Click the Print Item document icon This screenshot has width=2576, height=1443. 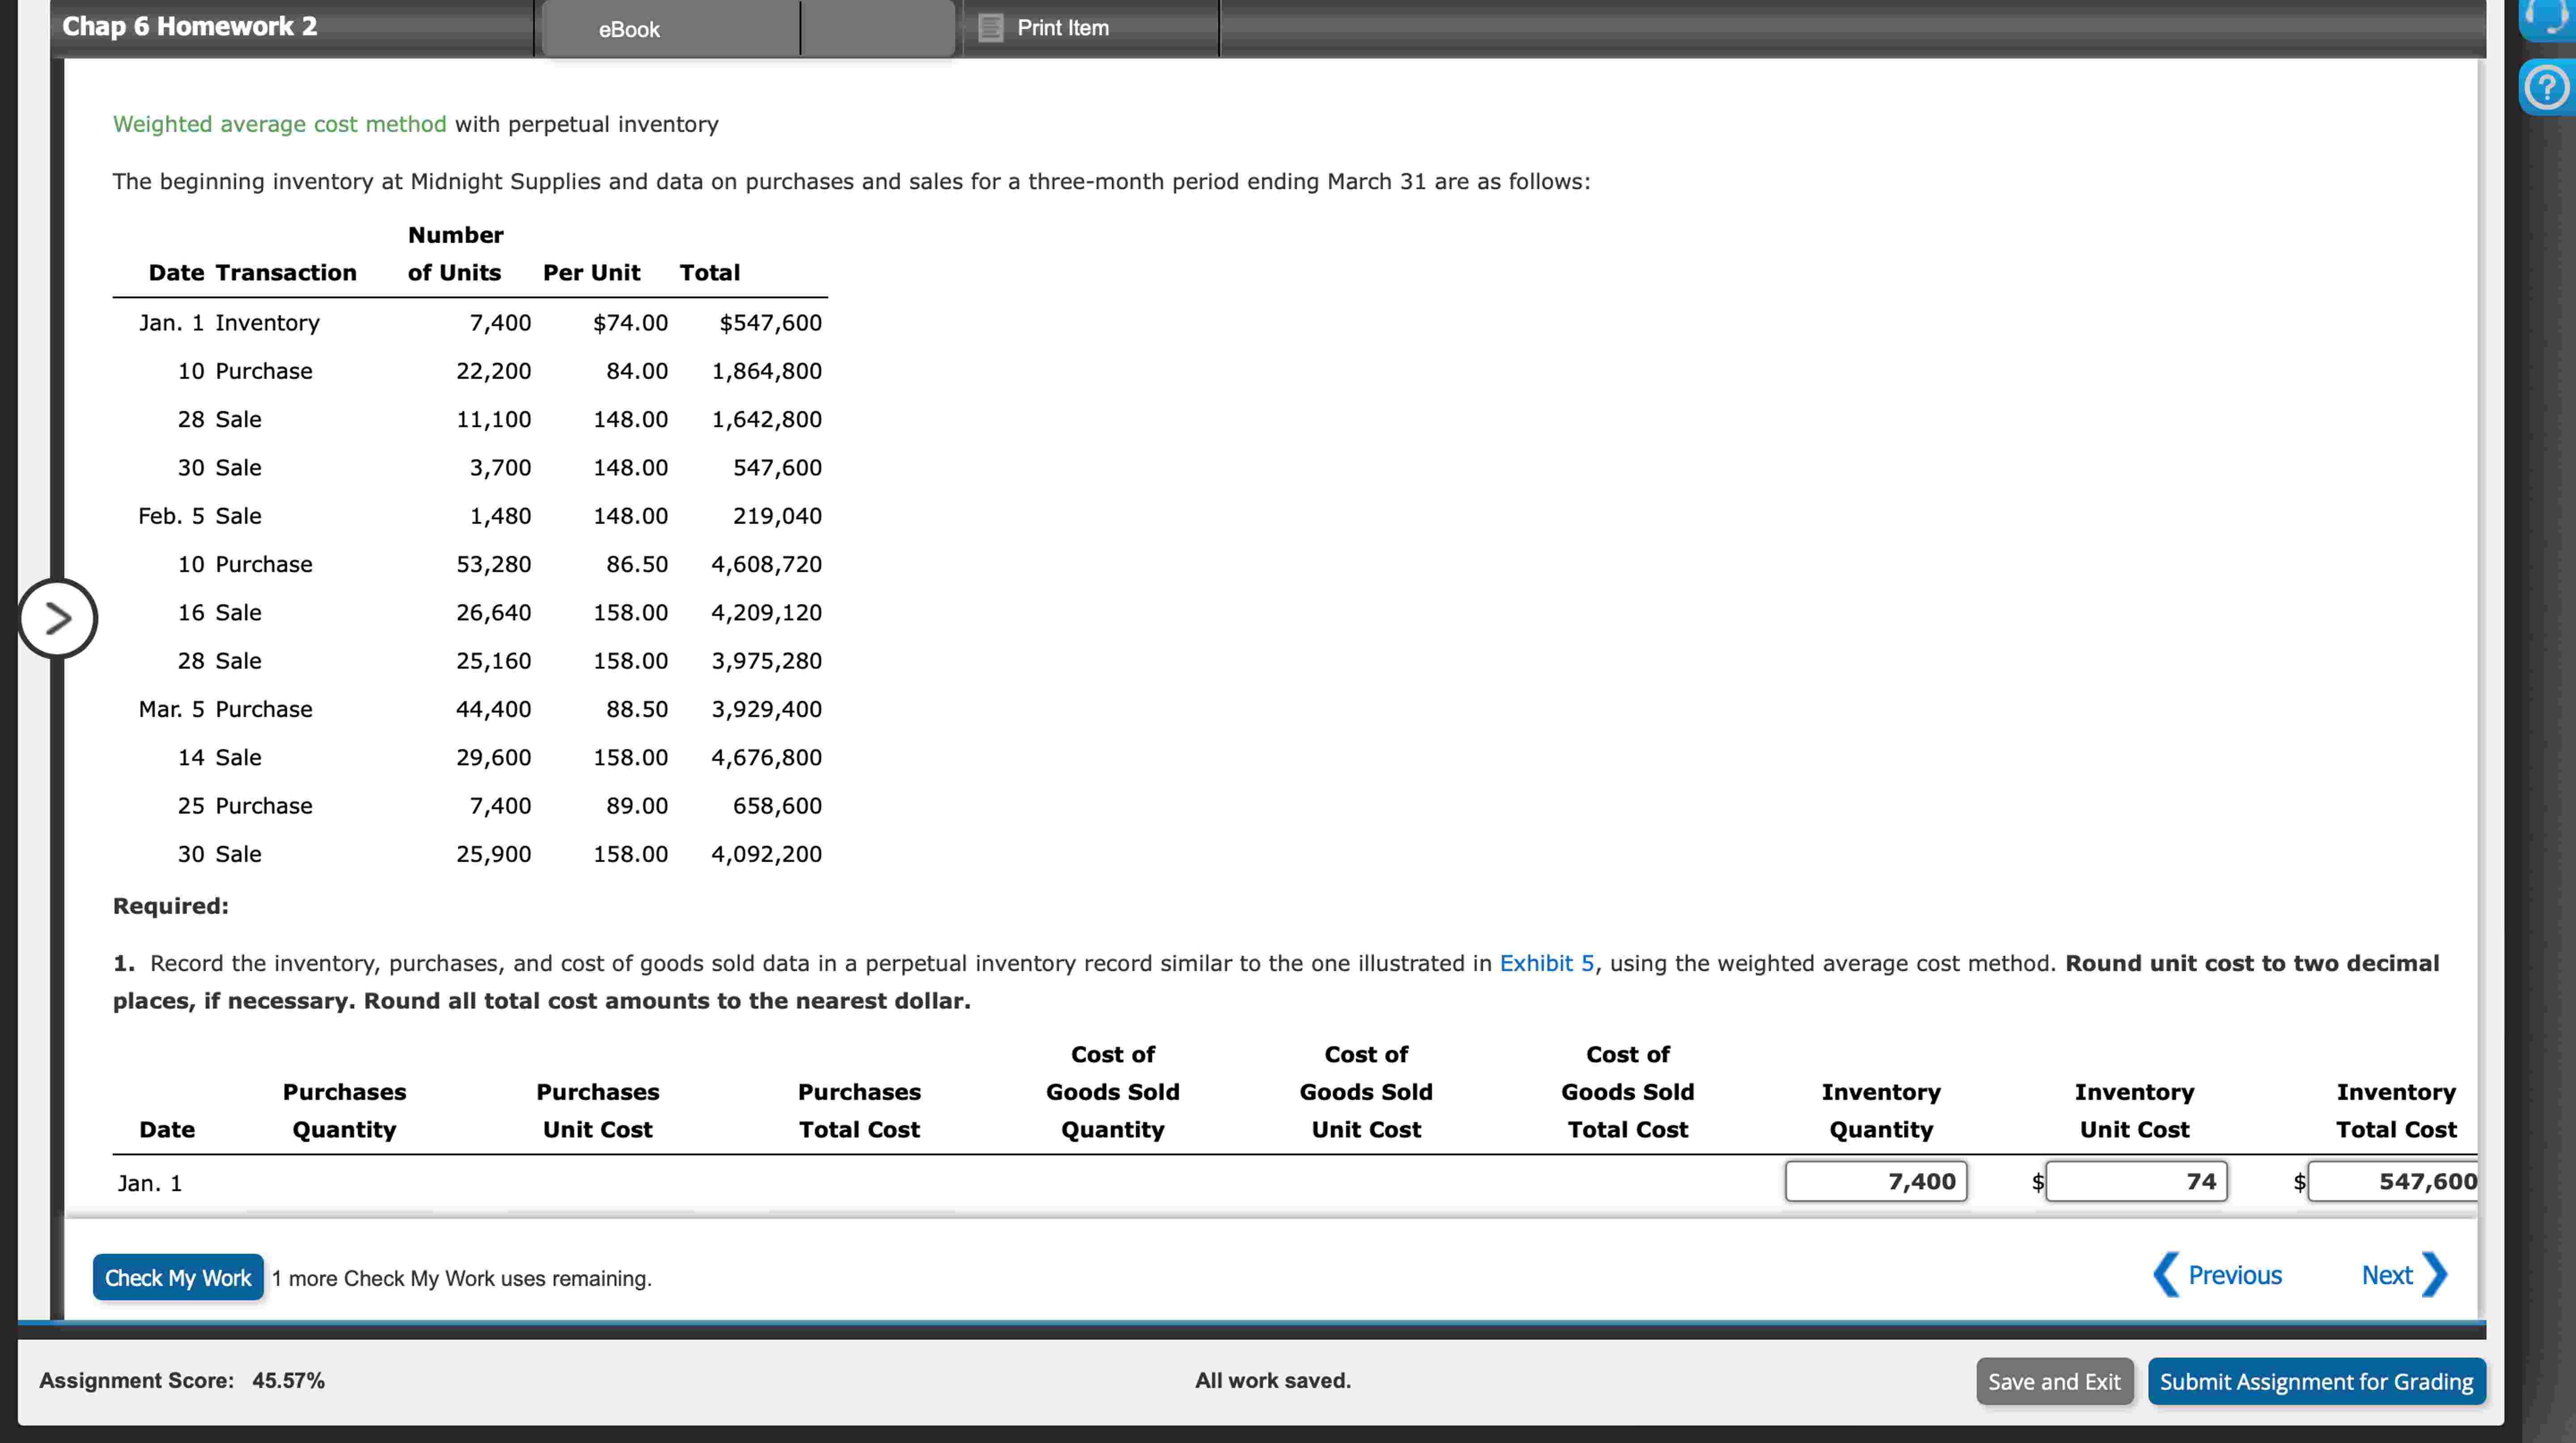990,28
